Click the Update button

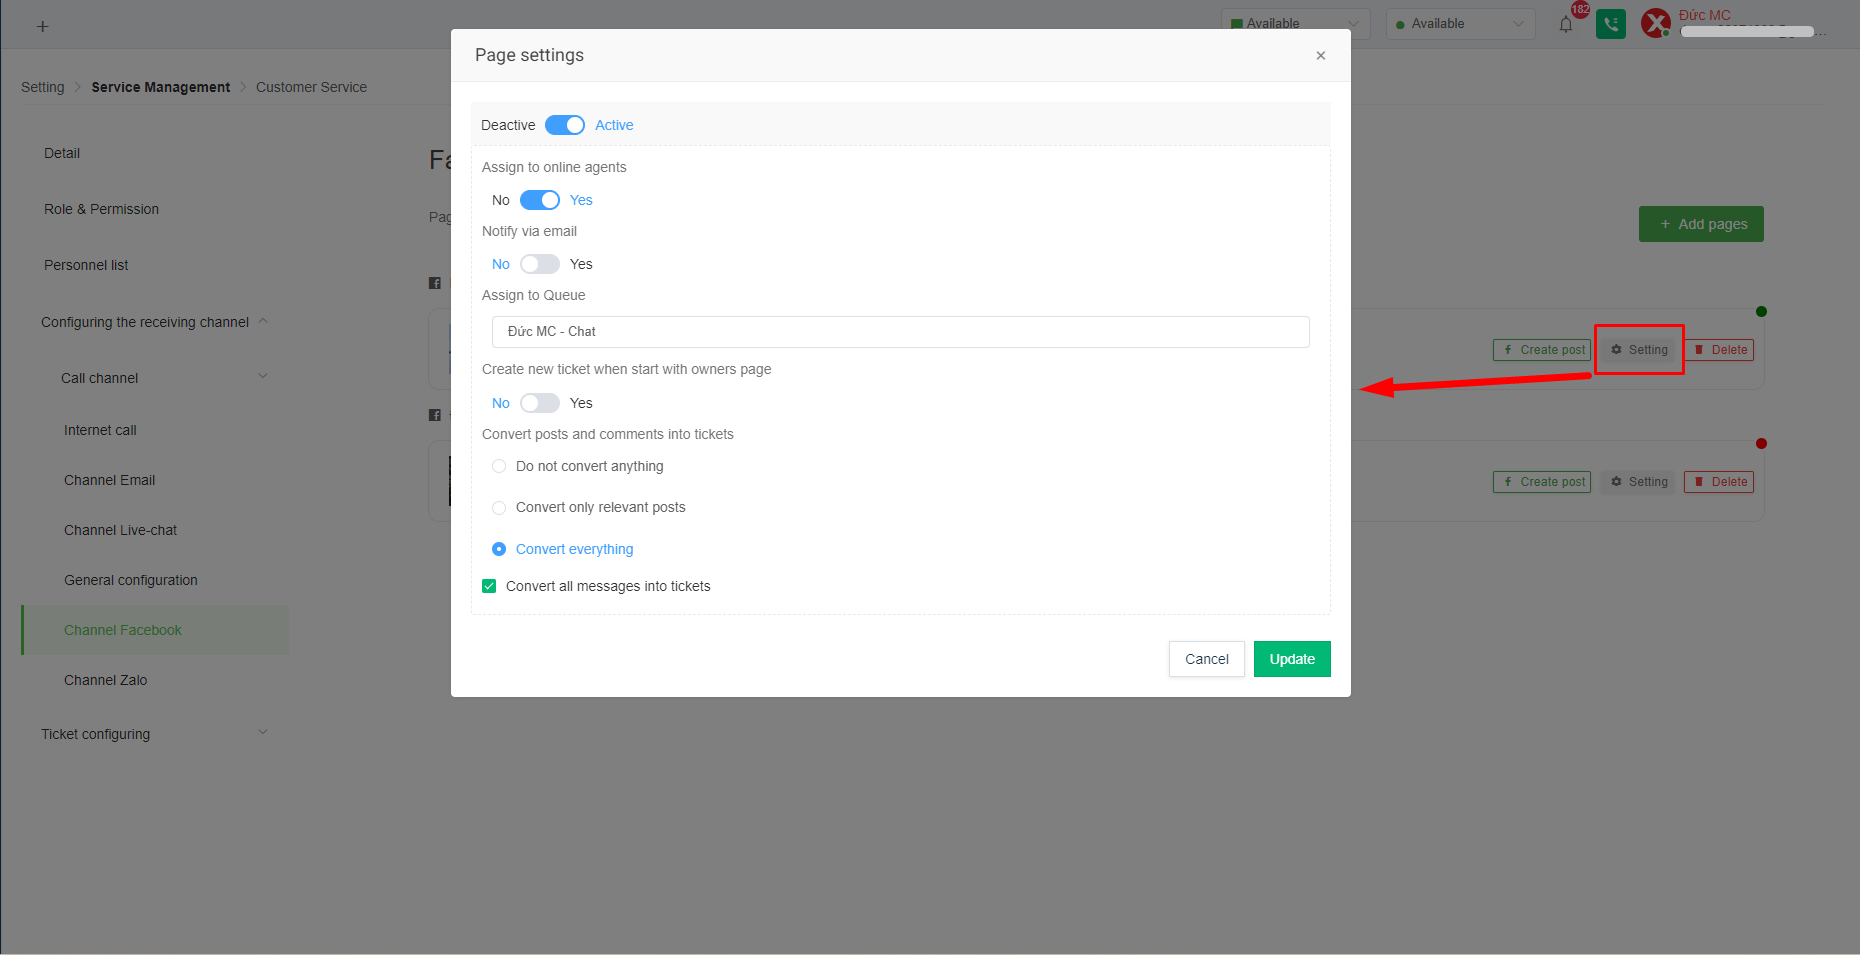1292,659
